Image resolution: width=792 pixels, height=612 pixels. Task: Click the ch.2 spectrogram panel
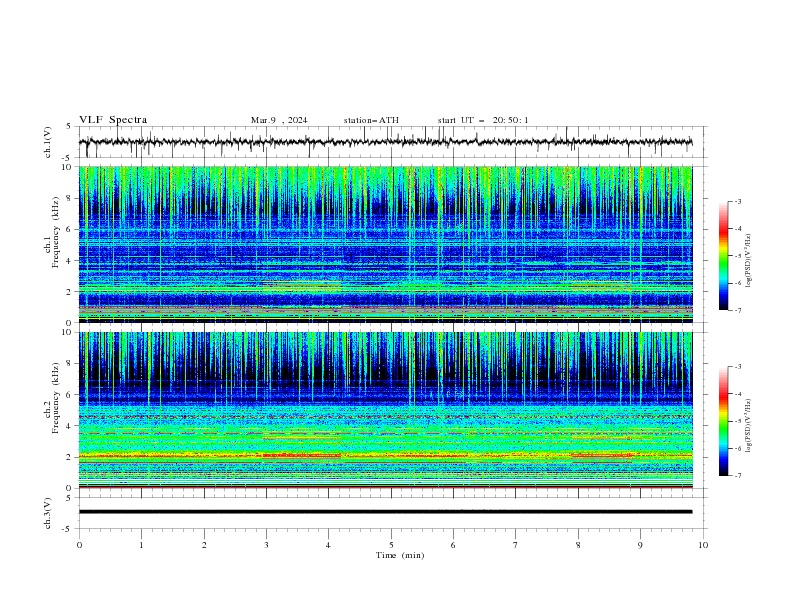click(386, 410)
